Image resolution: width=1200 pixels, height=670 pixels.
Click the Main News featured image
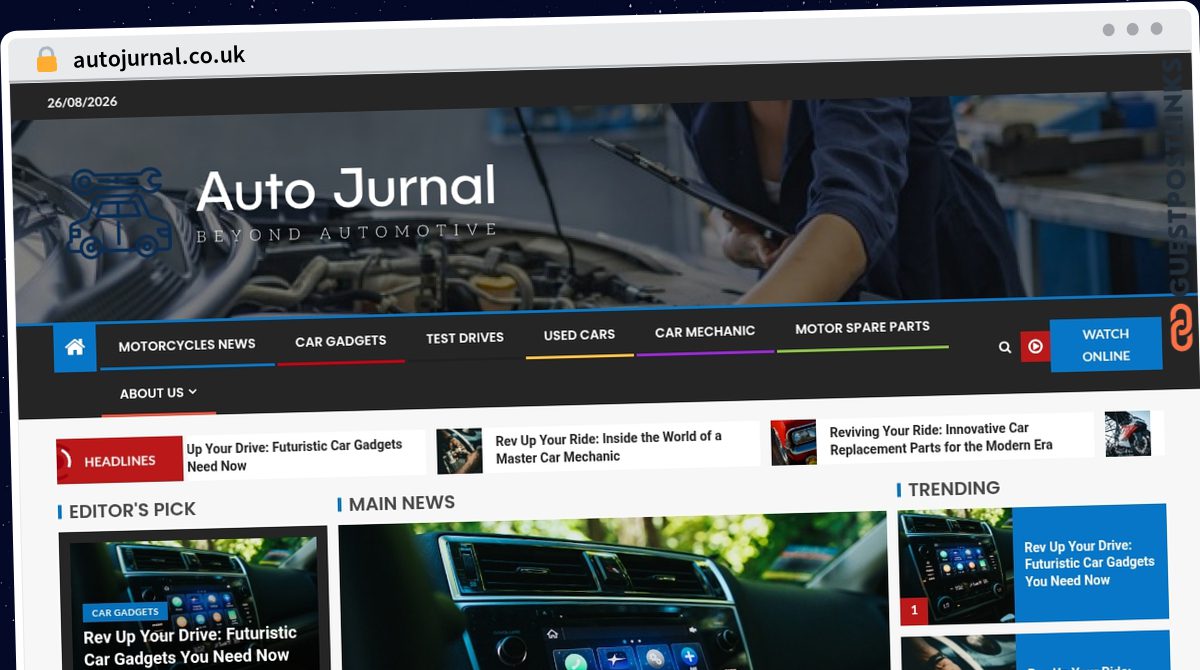pyautogui.click(x=612, y=592)
